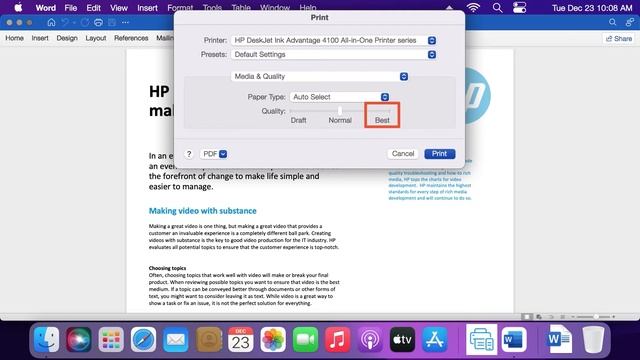This screenshot has height=360, width=640.
Task: Click the Save icon in Word's quick toolbar
Action: click(x=112, y=22)
